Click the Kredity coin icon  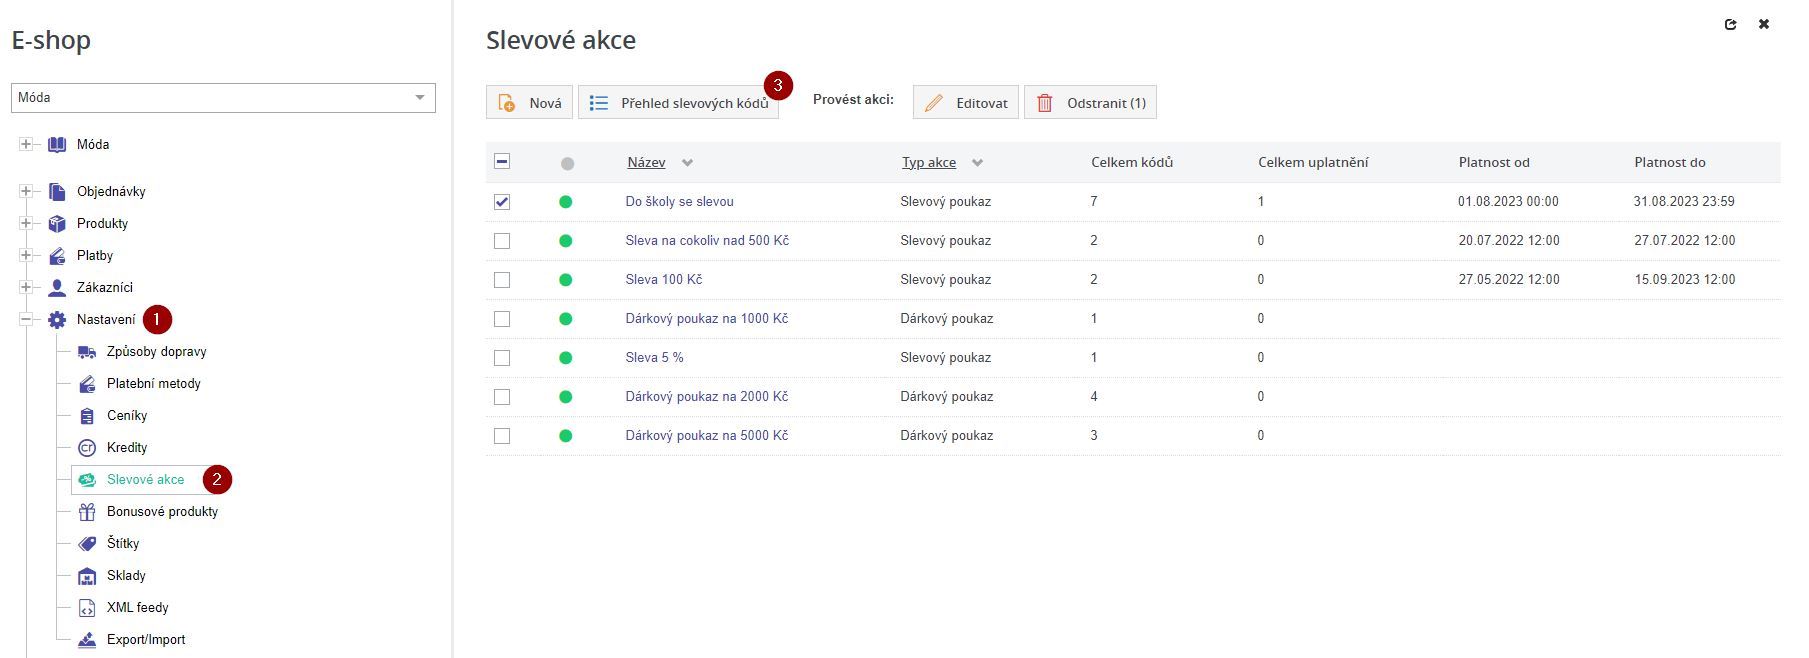(87, 448)
